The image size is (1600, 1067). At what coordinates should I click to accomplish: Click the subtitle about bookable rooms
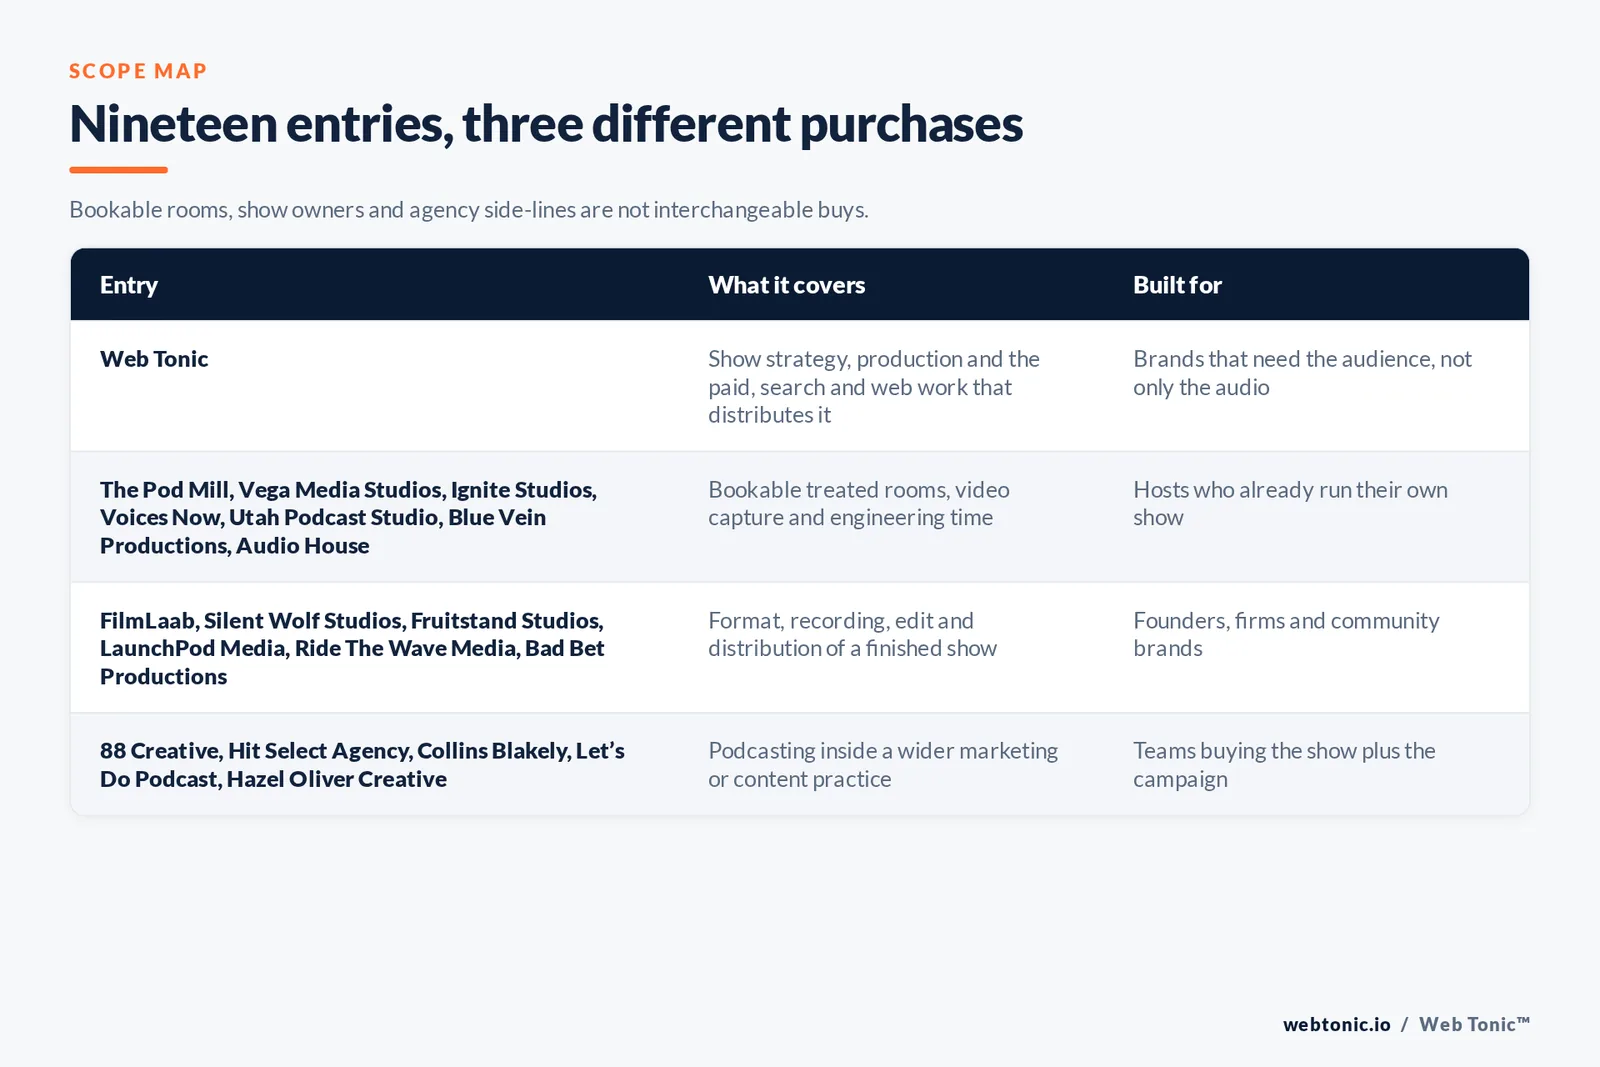(x=469, y=210)
